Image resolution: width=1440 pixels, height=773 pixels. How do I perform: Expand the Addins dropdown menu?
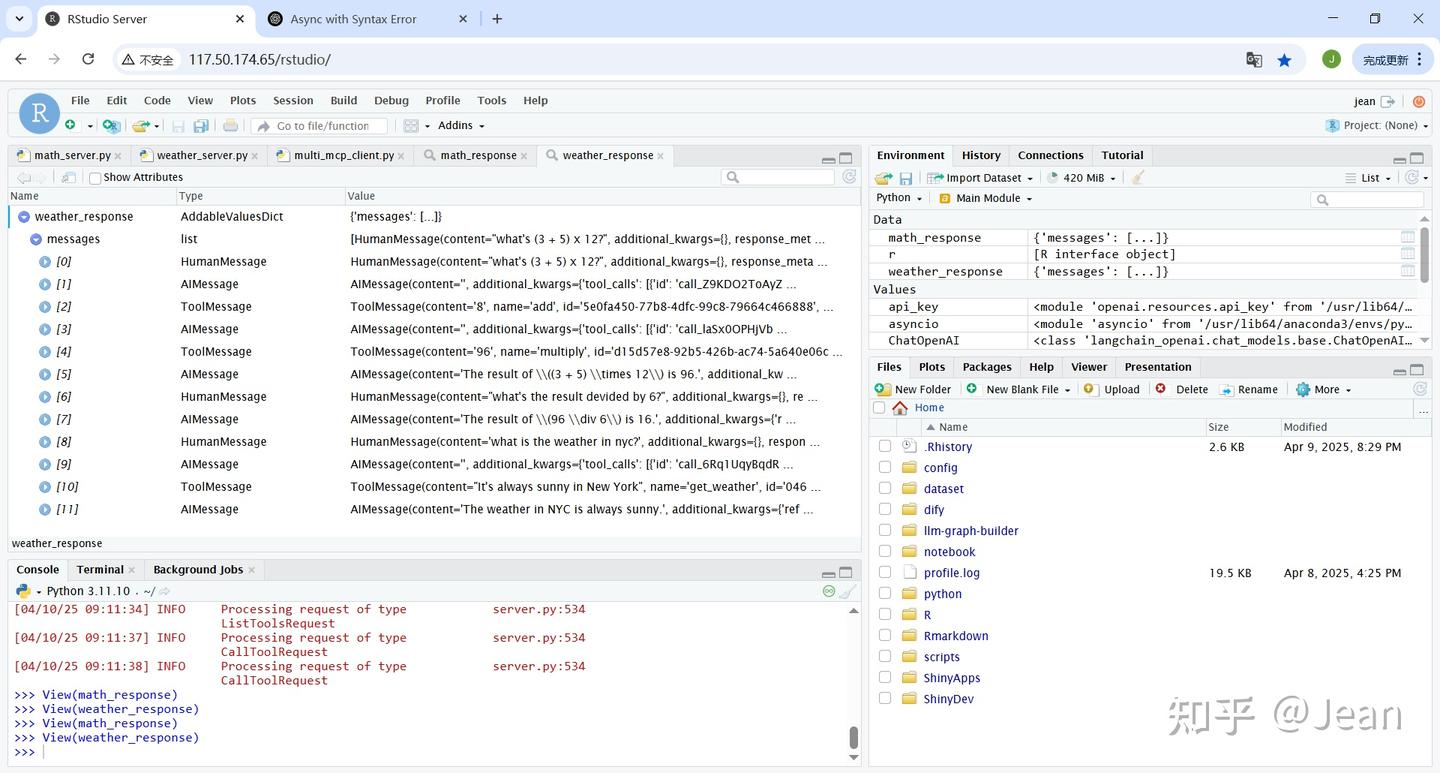[x=460, y=126]
